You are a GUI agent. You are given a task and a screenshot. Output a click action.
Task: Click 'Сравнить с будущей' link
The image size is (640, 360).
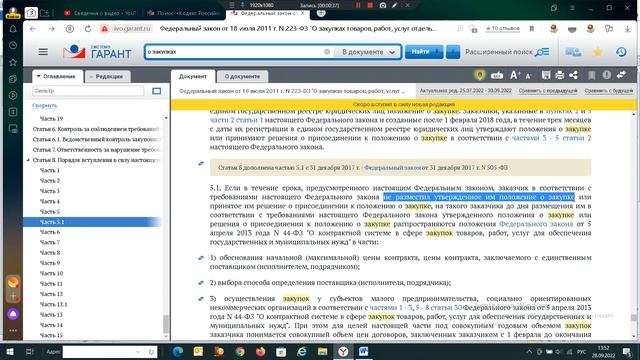(609, 91)
